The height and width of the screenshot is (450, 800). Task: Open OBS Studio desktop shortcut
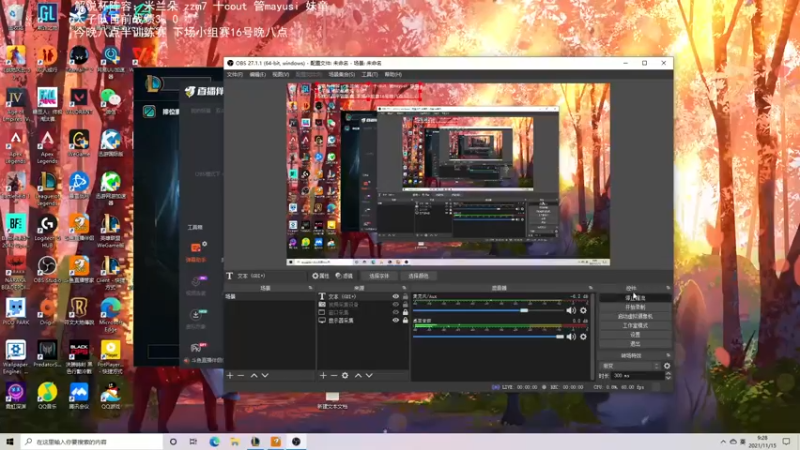coord(47,270)
